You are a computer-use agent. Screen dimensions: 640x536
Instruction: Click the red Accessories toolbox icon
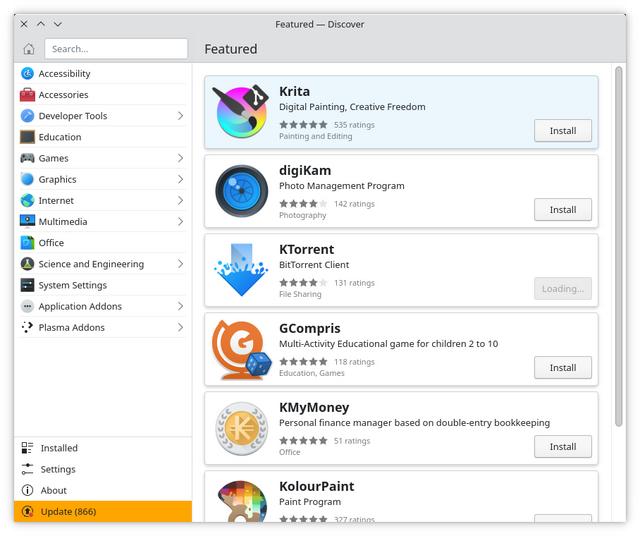[27, 95]
